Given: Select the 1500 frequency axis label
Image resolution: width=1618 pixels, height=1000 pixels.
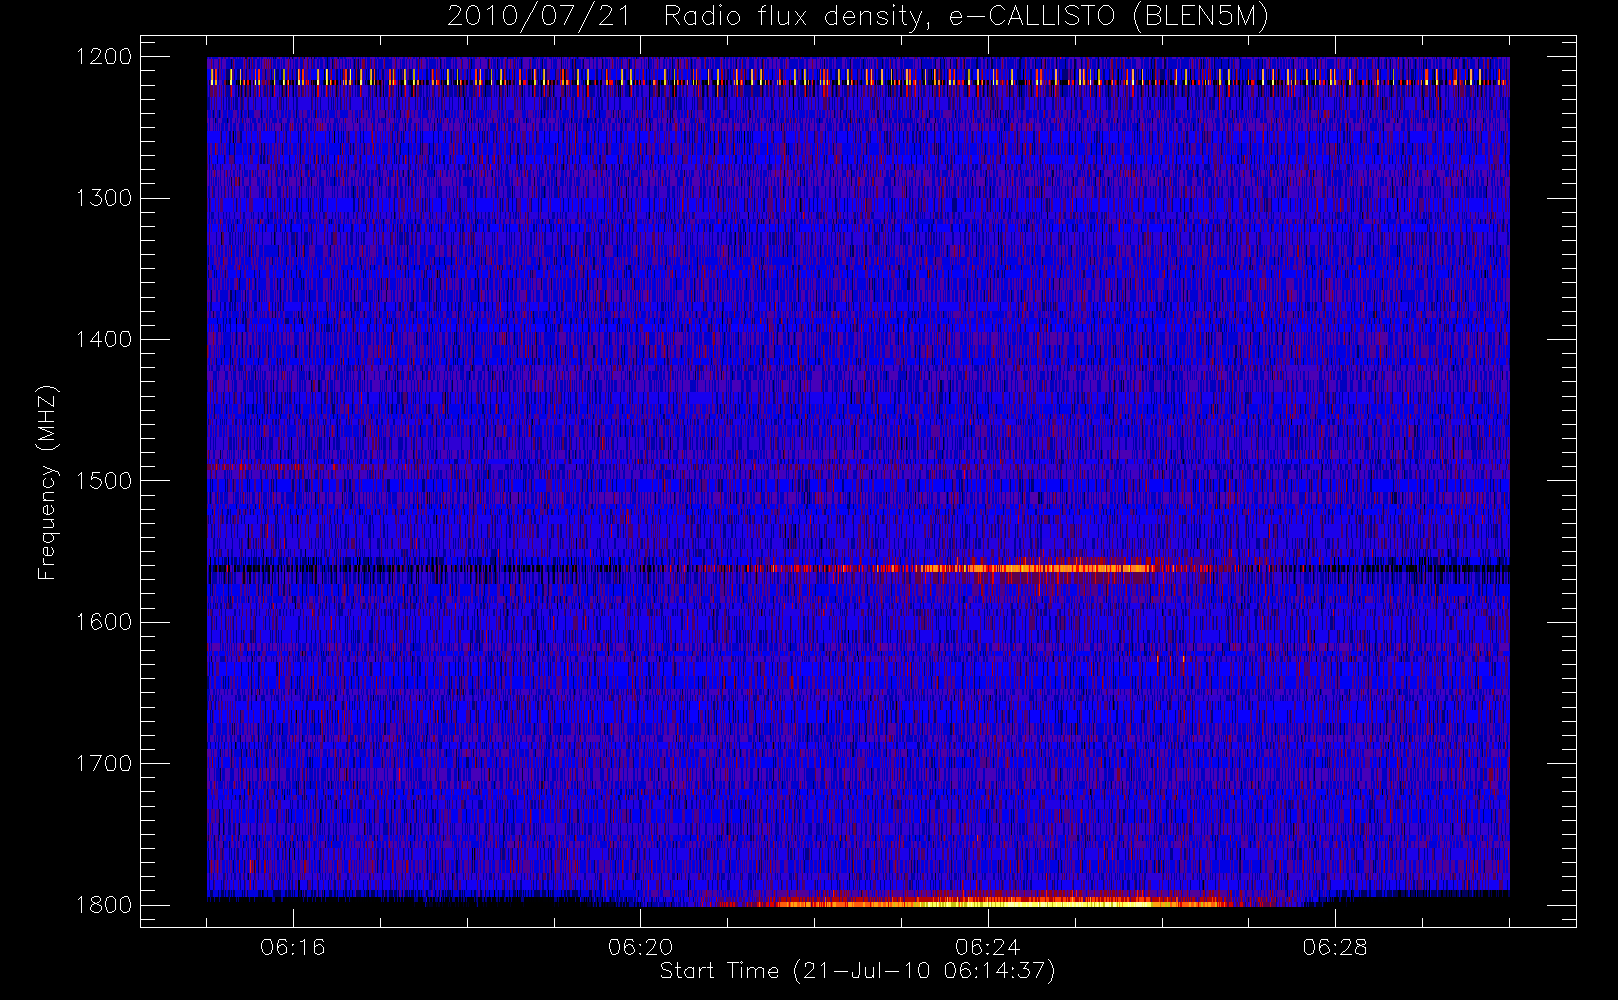Looking at the screenshot, I should click(104, 481).
